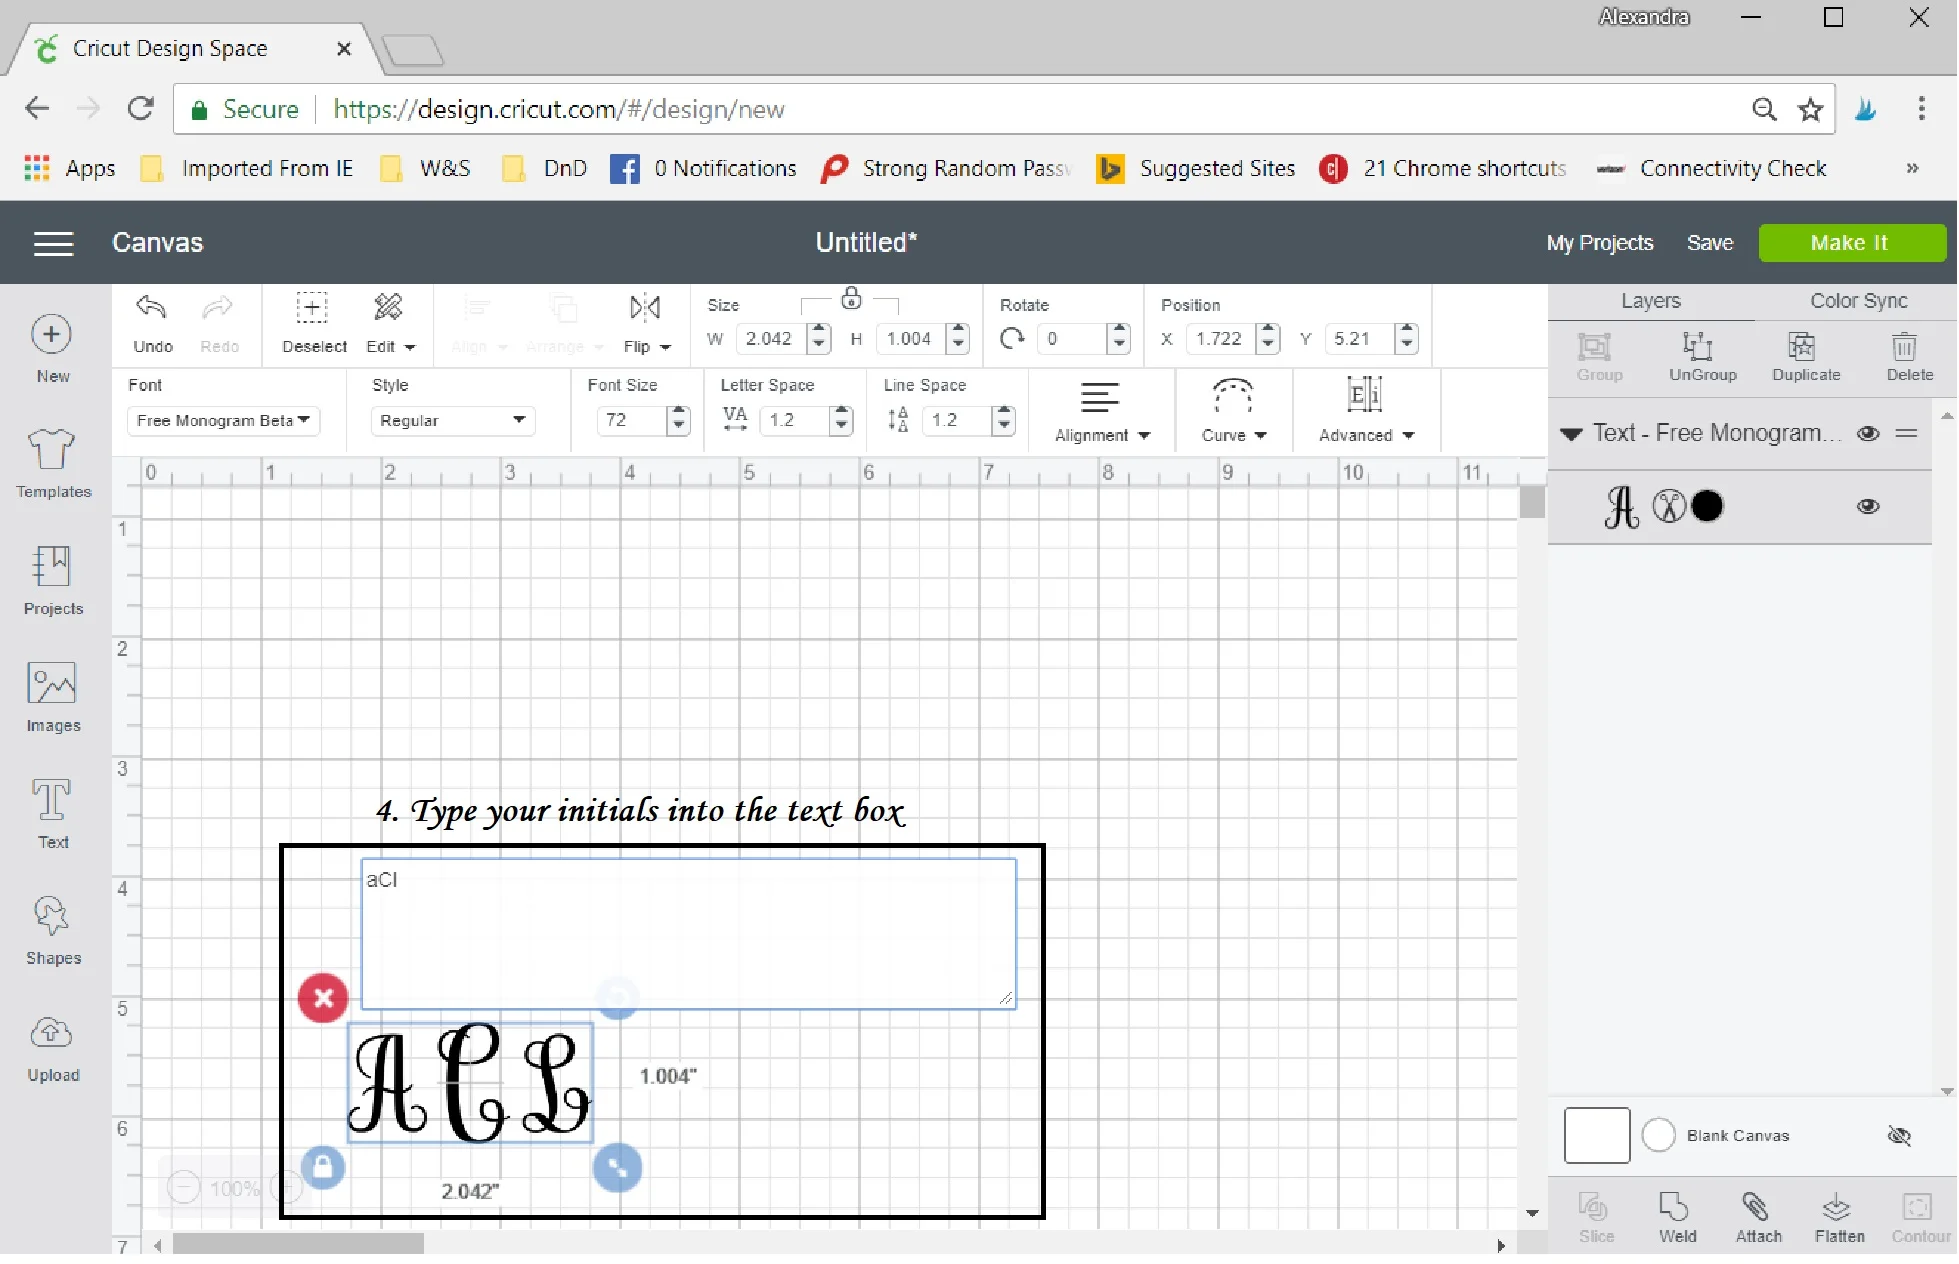This screenshot has width=1959, height=1264.
Task: Switch to the Color Sync tab
Action: 1858,301
